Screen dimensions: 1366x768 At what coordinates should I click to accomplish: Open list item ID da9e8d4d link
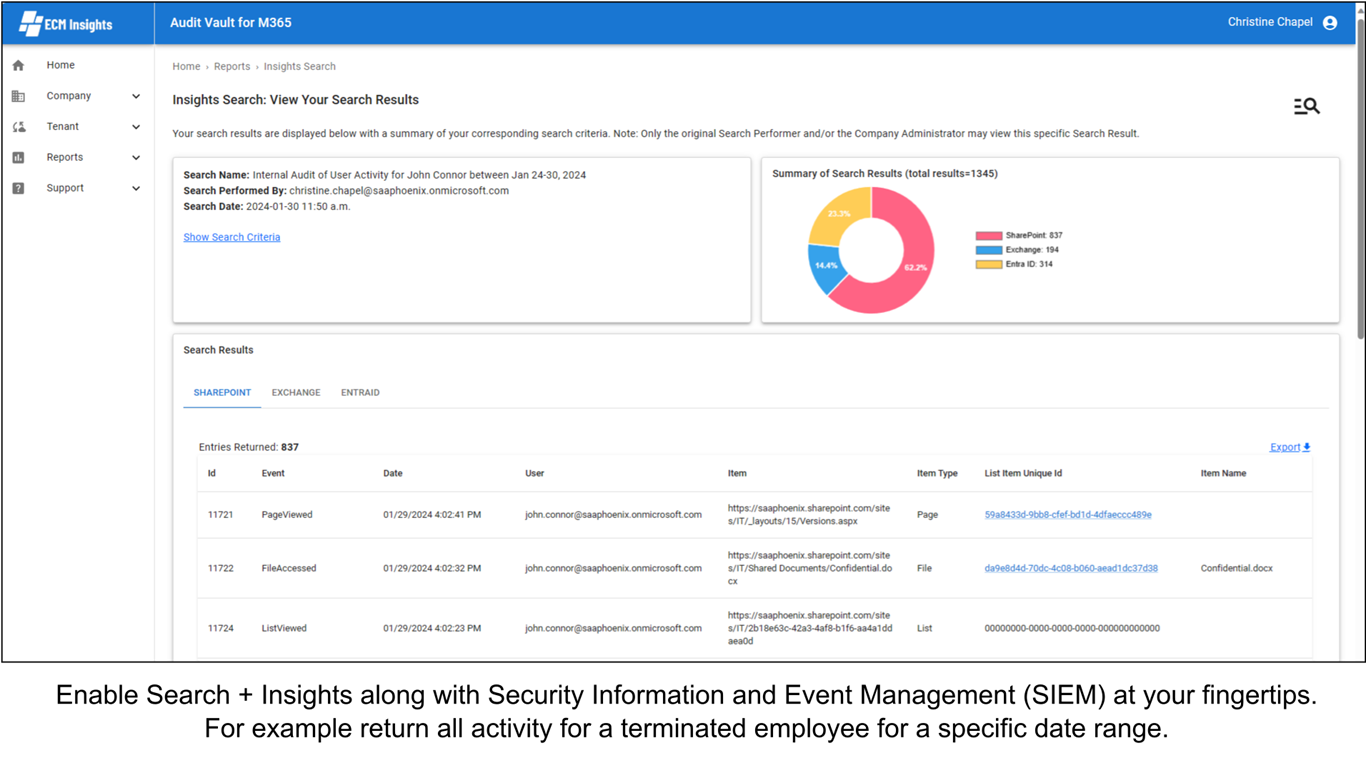click(x=1071, y=568)
